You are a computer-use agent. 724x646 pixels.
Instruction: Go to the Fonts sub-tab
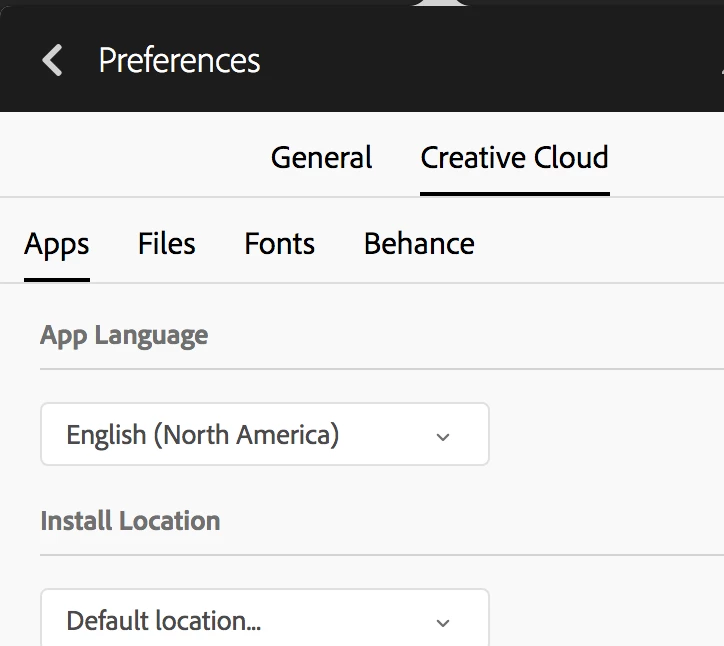279,244
